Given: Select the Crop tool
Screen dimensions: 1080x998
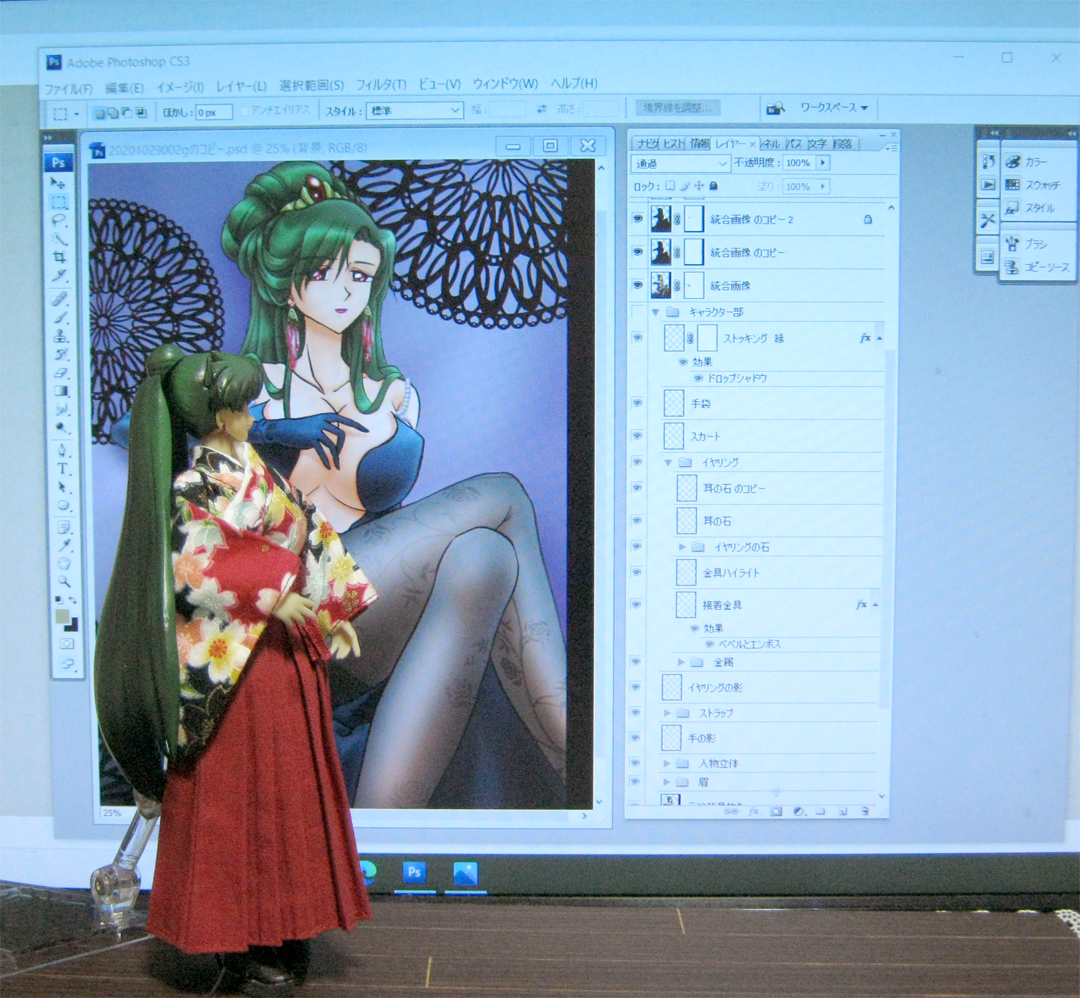Looking at the screenshot, I should [x=59, y=257].
